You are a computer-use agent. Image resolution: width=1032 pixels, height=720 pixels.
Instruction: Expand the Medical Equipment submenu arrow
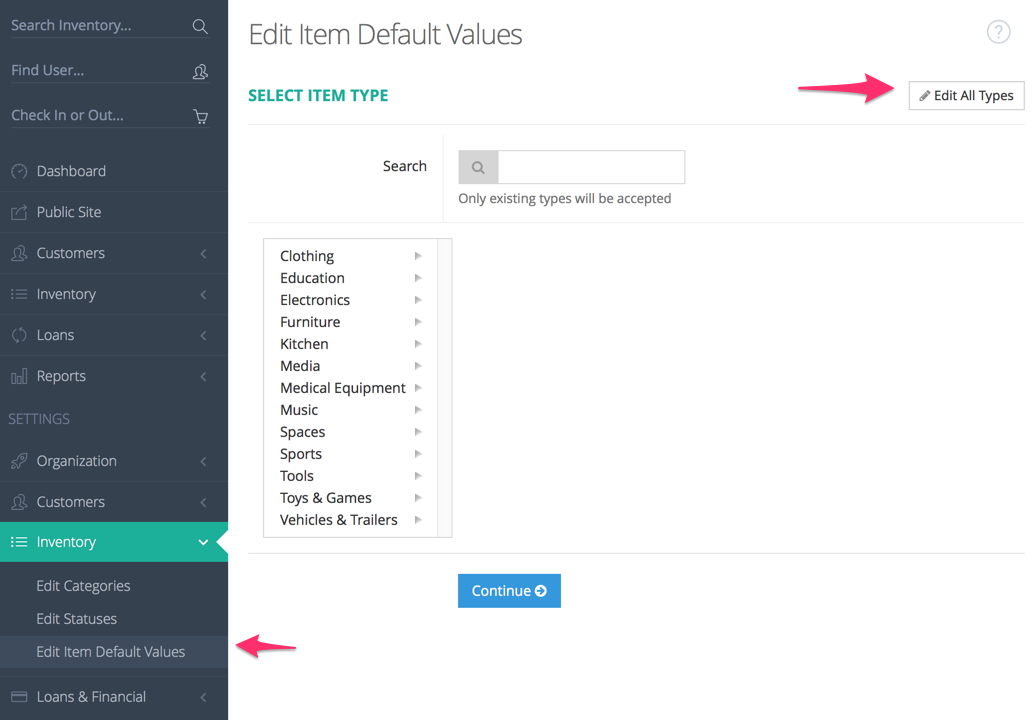point(418,388)
